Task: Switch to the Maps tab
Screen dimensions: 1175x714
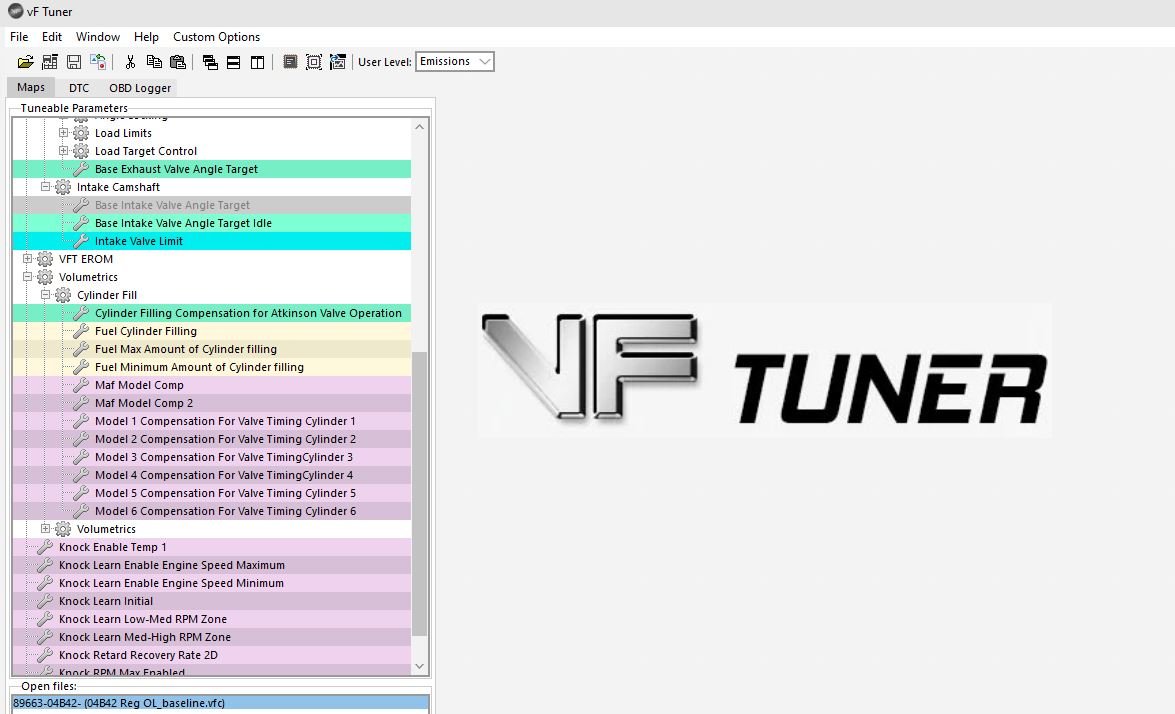Action: click(31, 87)
